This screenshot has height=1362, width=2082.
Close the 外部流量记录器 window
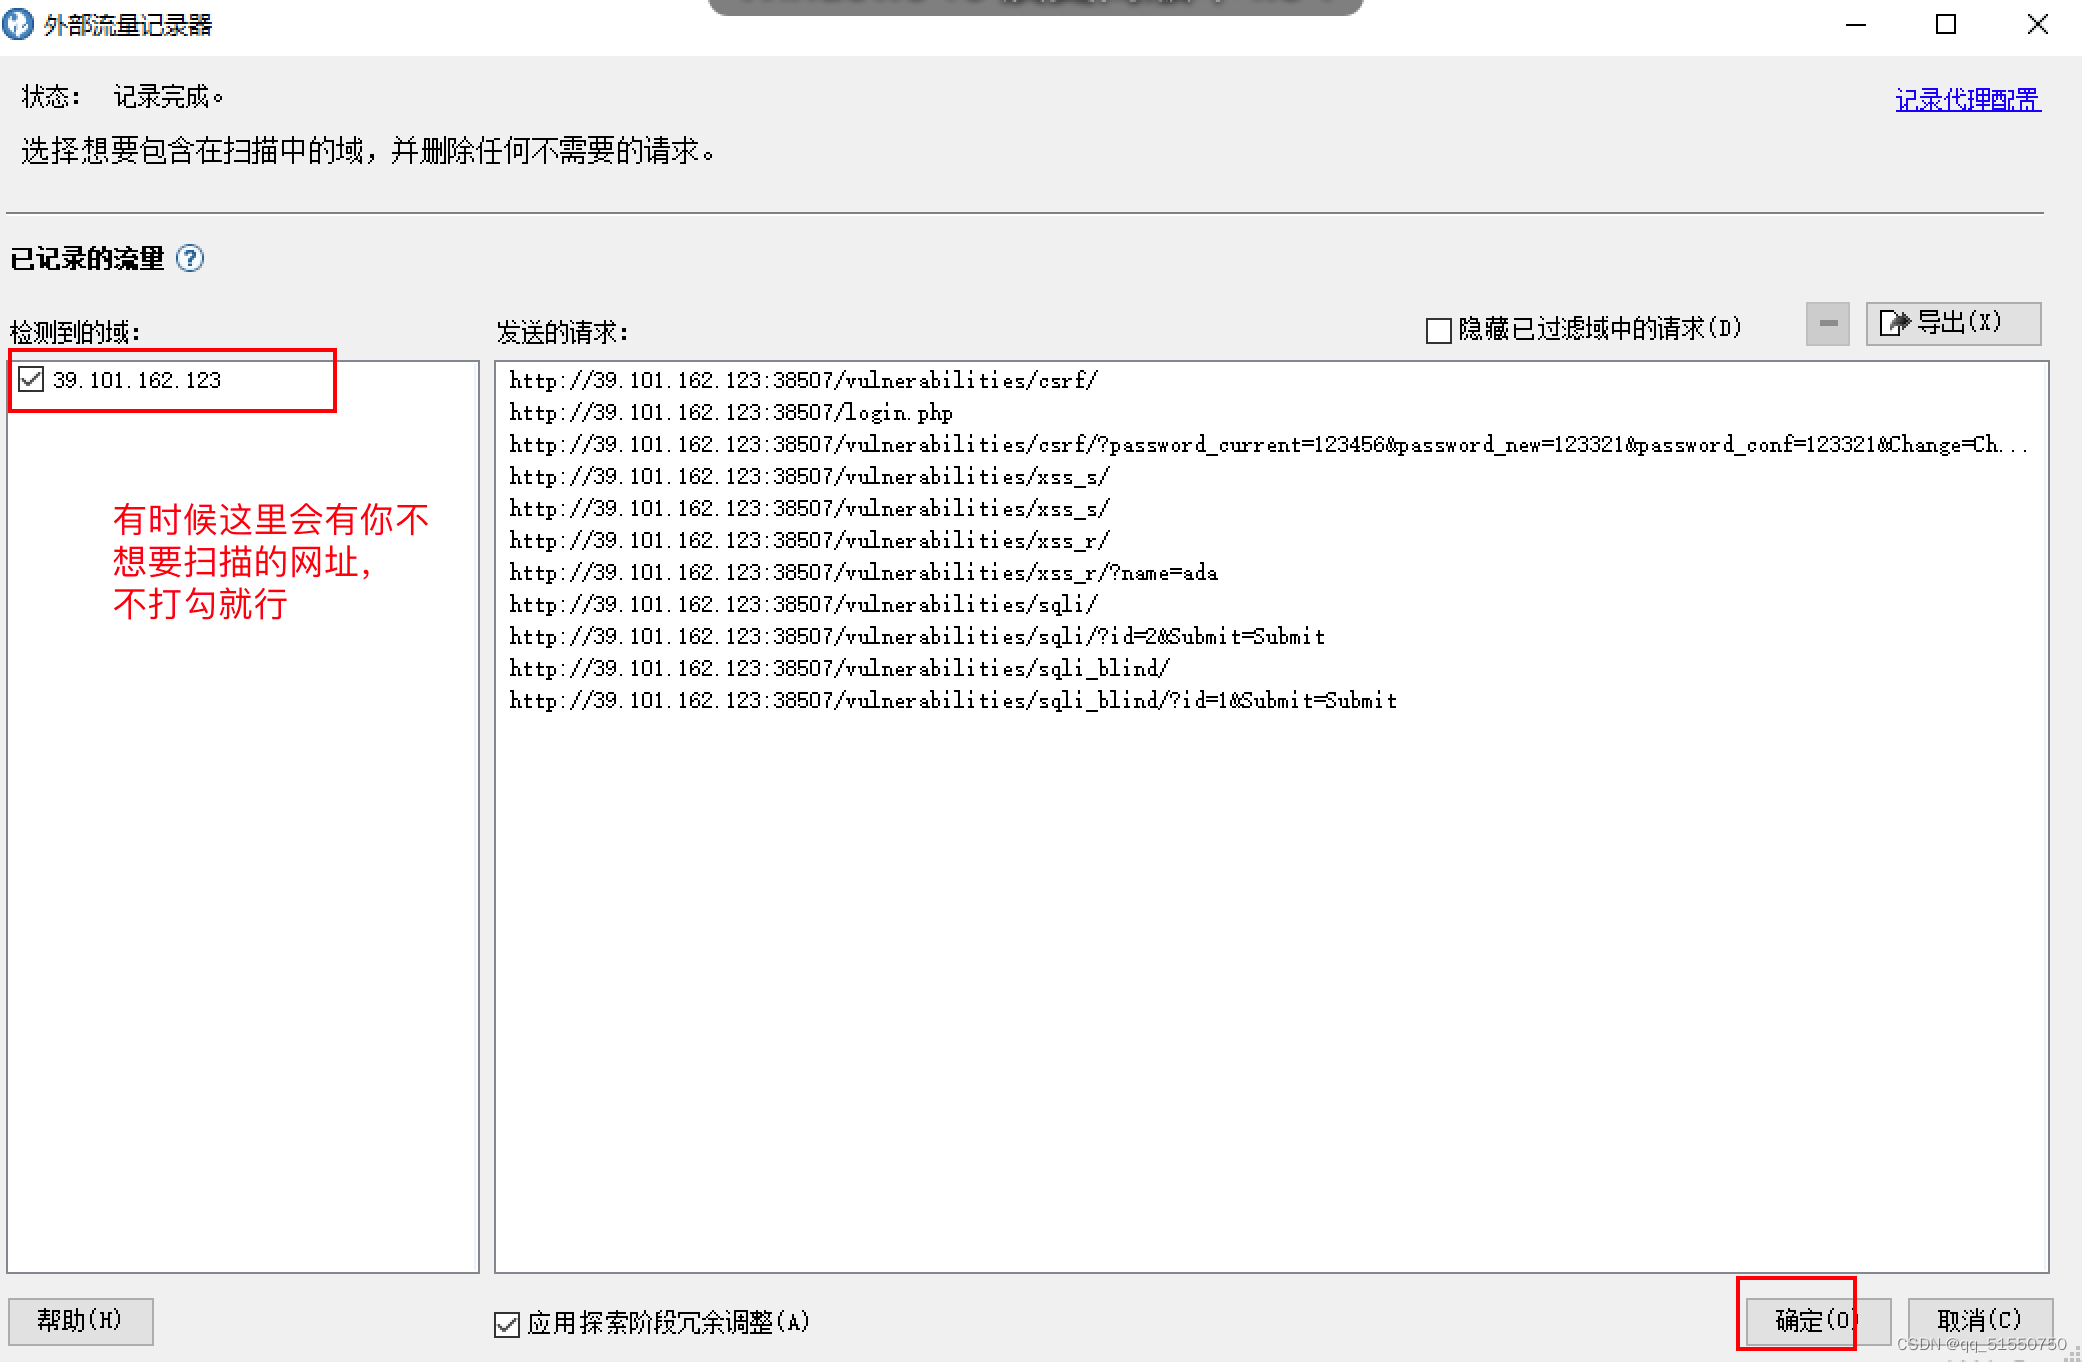coord(2037,24)
